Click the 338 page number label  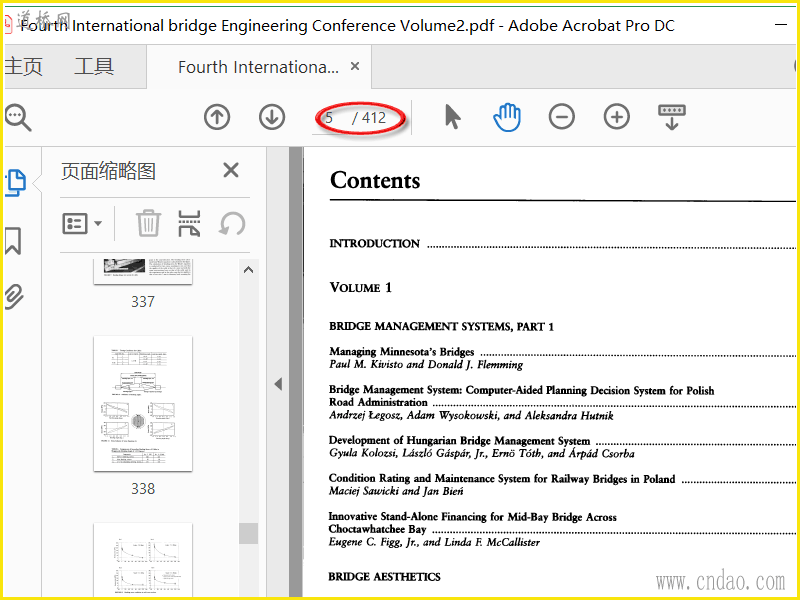[143, 489]
